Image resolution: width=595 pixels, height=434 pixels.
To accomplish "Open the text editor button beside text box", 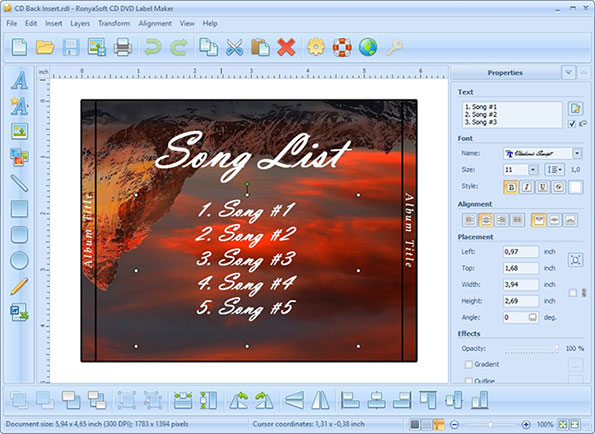I will pyautogui.click(x=575, y=108).
